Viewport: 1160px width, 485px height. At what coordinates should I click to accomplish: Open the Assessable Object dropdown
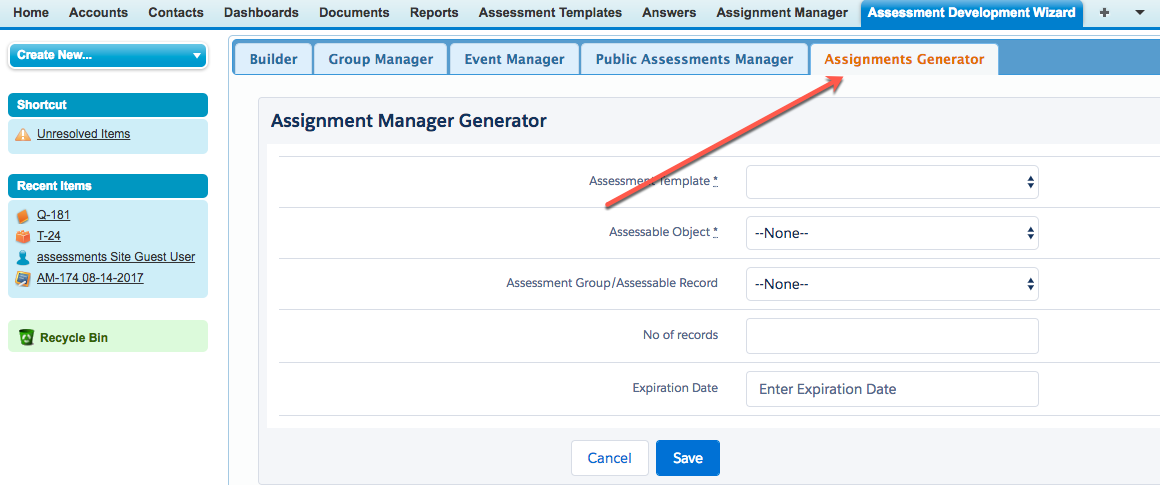click(x=892, y=233)
